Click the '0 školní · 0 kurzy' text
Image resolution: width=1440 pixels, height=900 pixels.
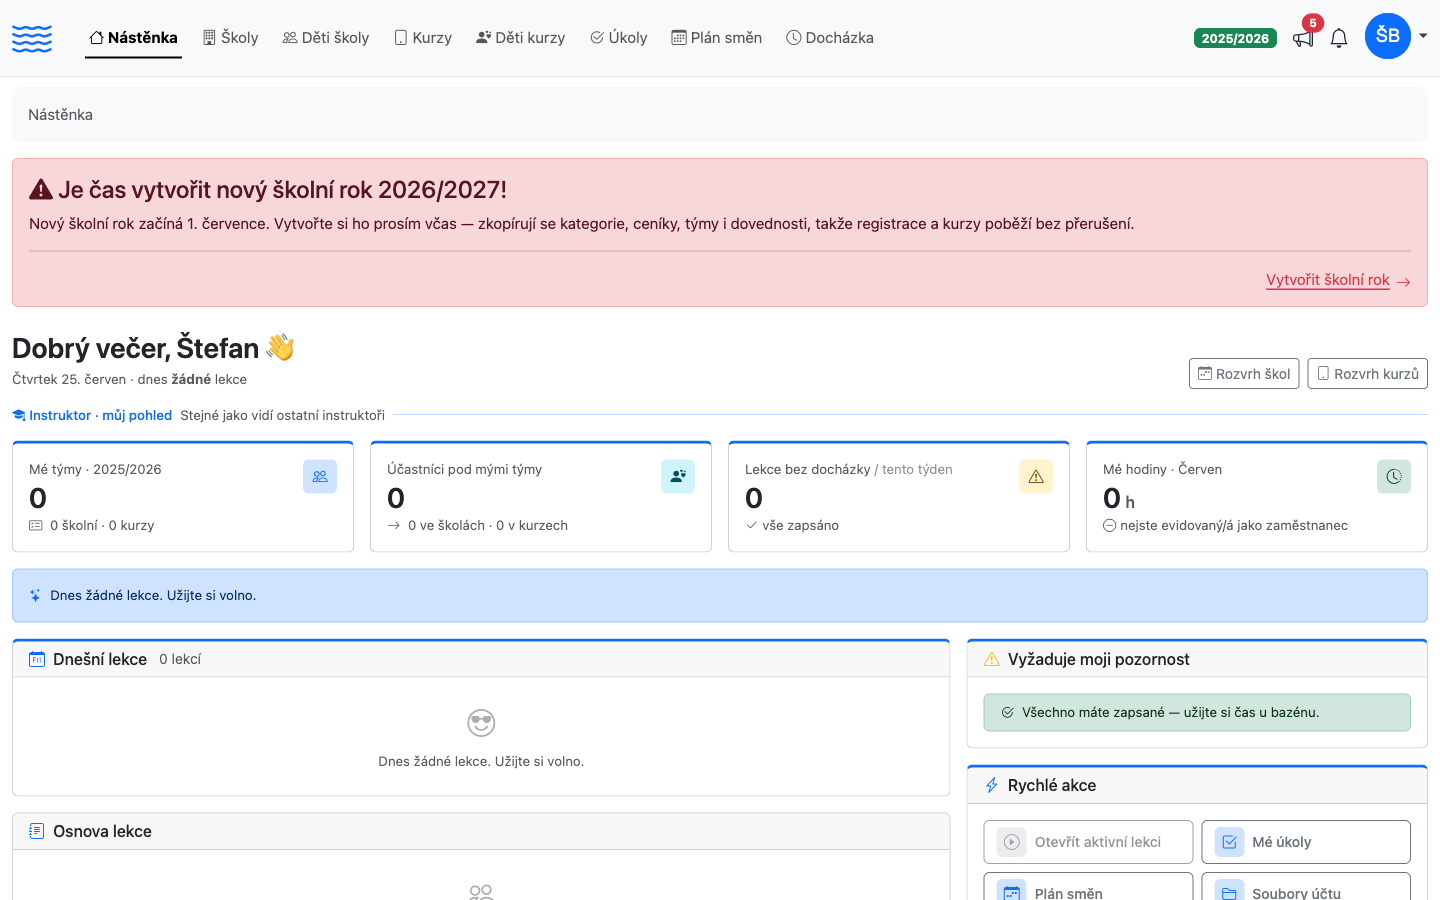coord(102,525)
